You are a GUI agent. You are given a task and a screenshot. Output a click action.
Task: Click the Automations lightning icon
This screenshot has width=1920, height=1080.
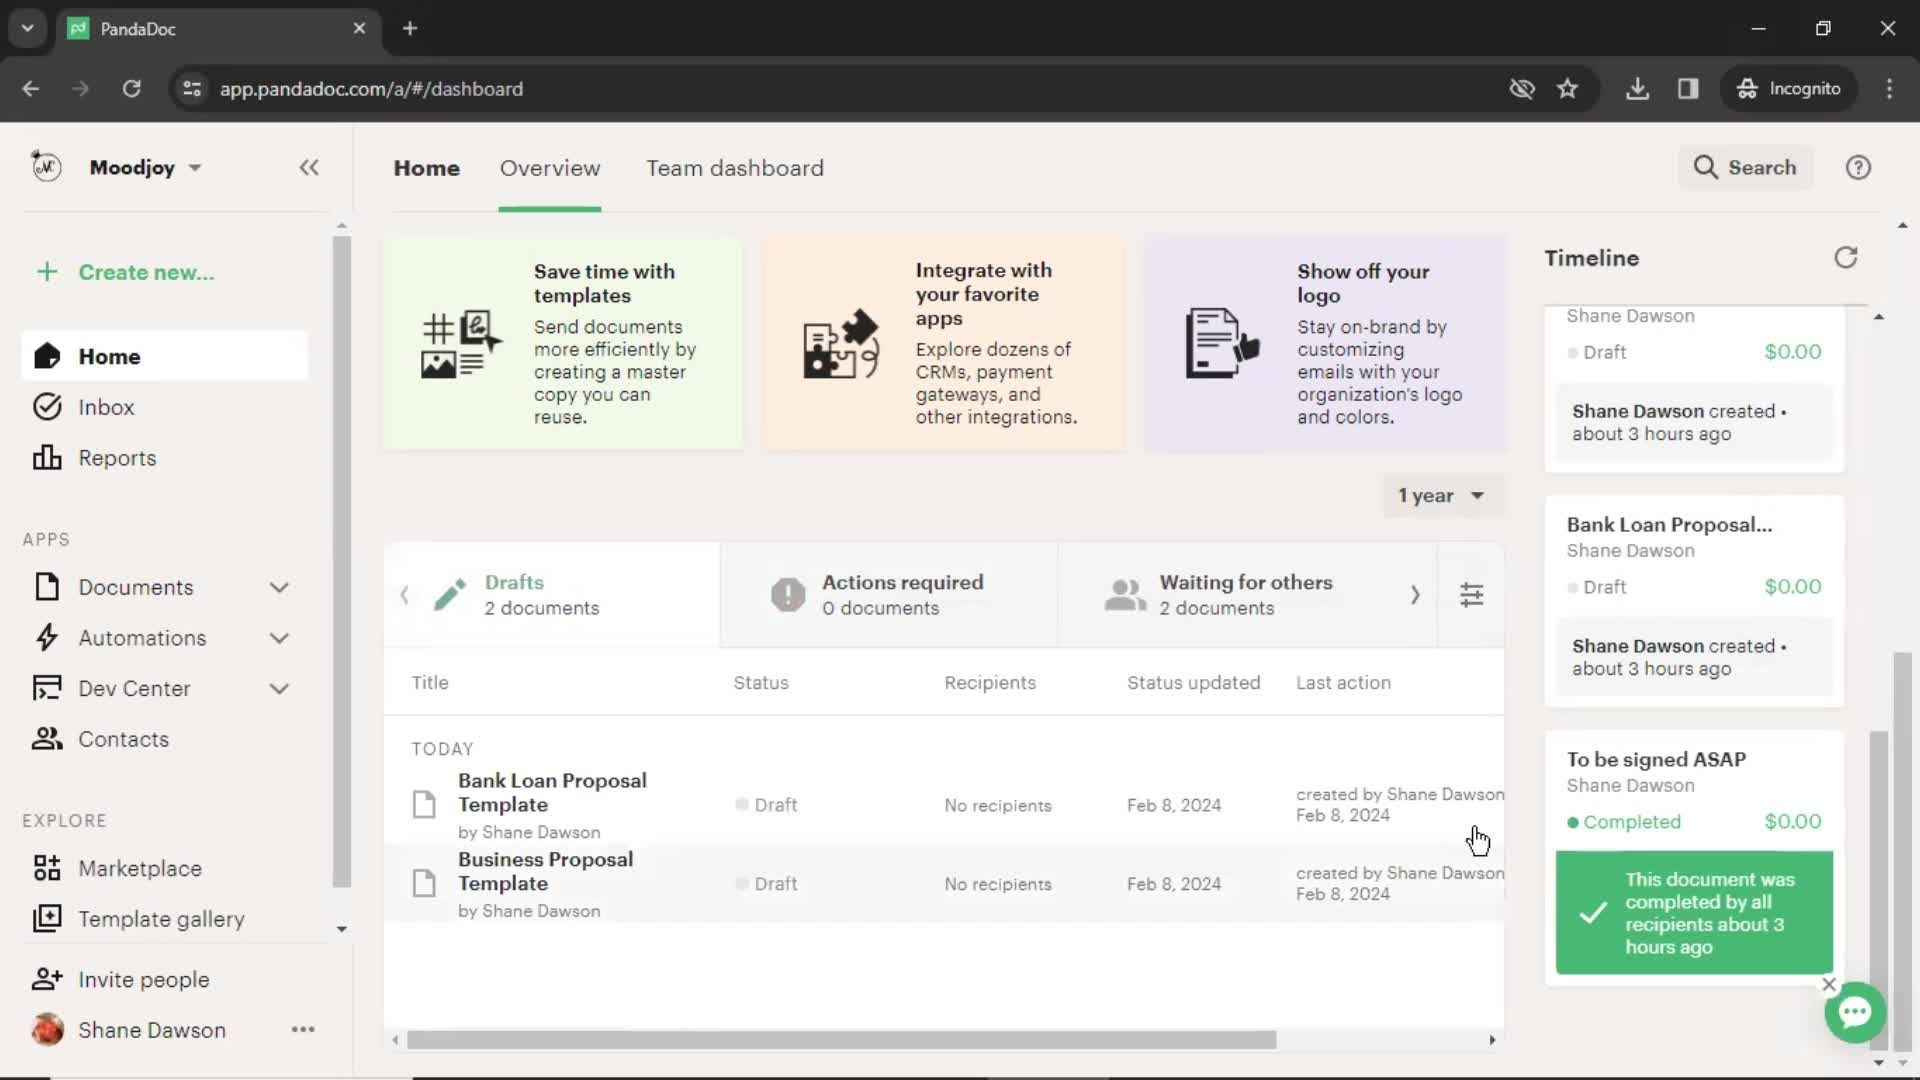[47, 638]
